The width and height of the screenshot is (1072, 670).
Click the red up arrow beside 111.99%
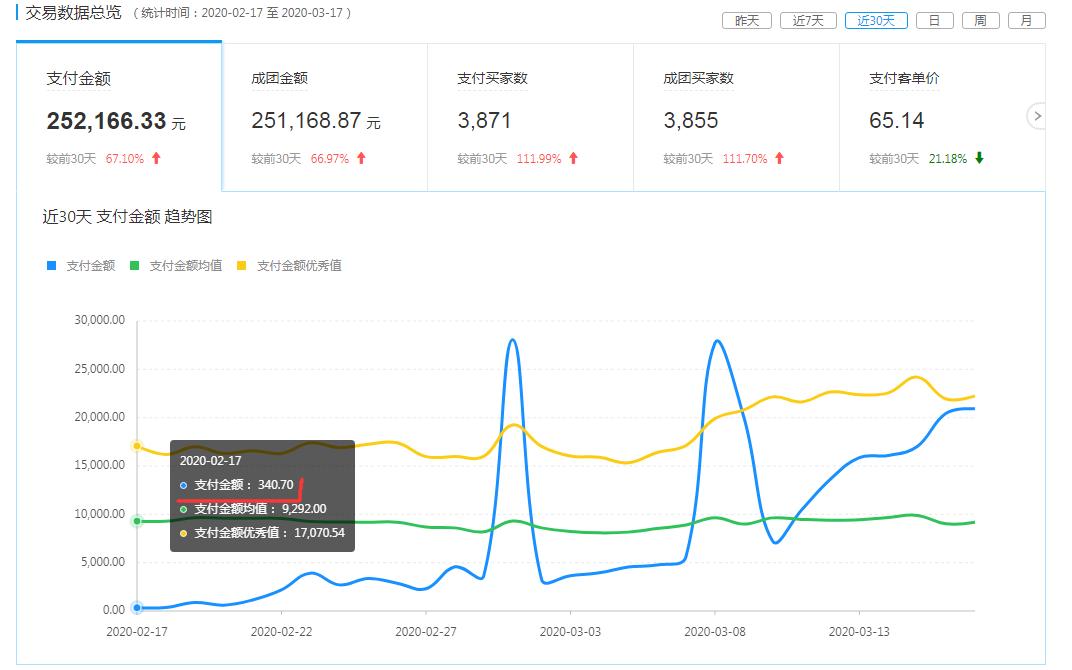pos(573,158)
